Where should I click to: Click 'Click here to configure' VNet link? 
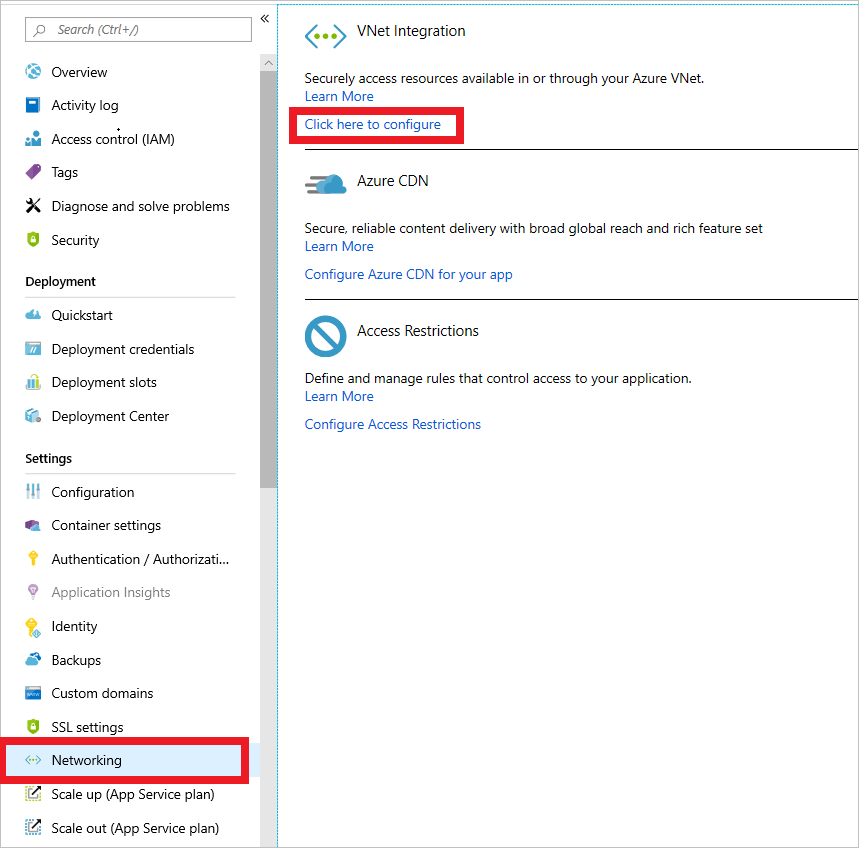[373, 125]
